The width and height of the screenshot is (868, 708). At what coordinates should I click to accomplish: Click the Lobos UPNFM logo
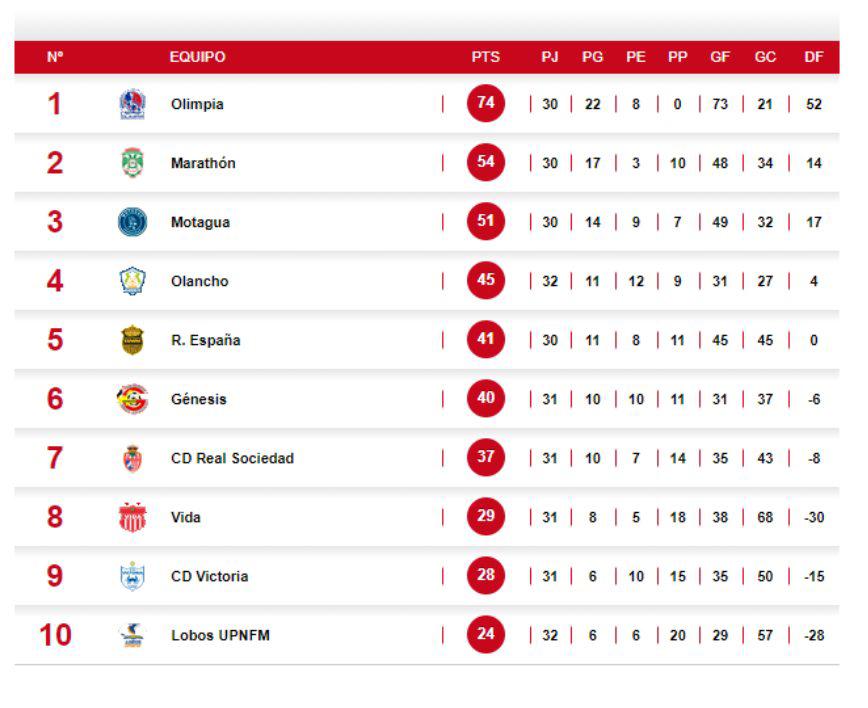pyautogui.click(x=132, y=635)
